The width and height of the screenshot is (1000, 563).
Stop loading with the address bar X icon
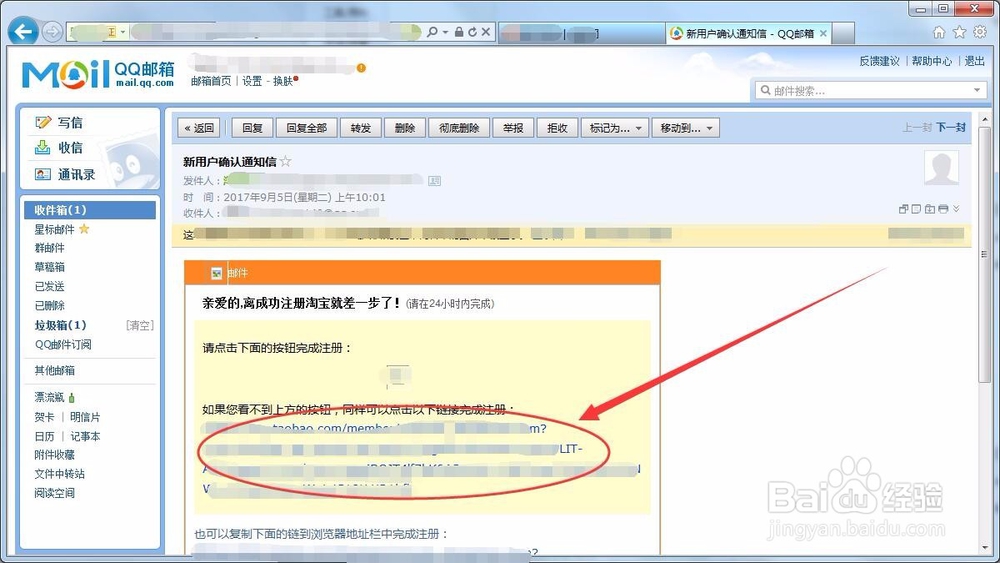coord(486,31)
